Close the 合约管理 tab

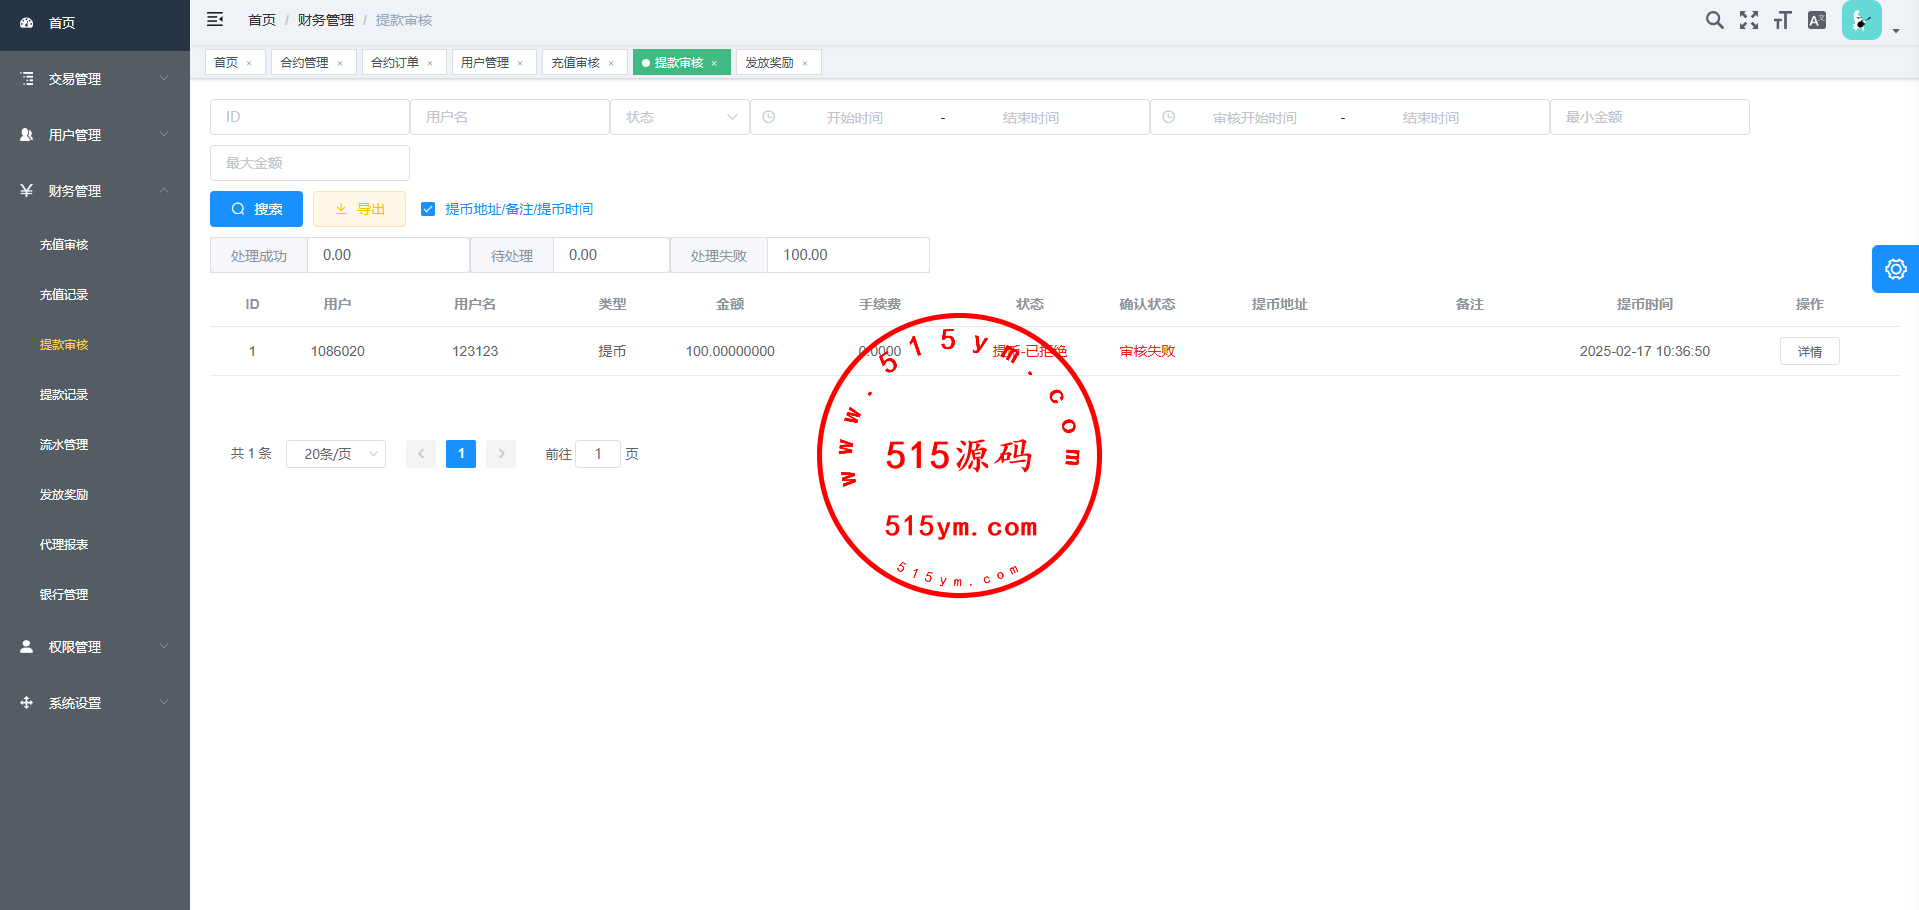[340, 63]
